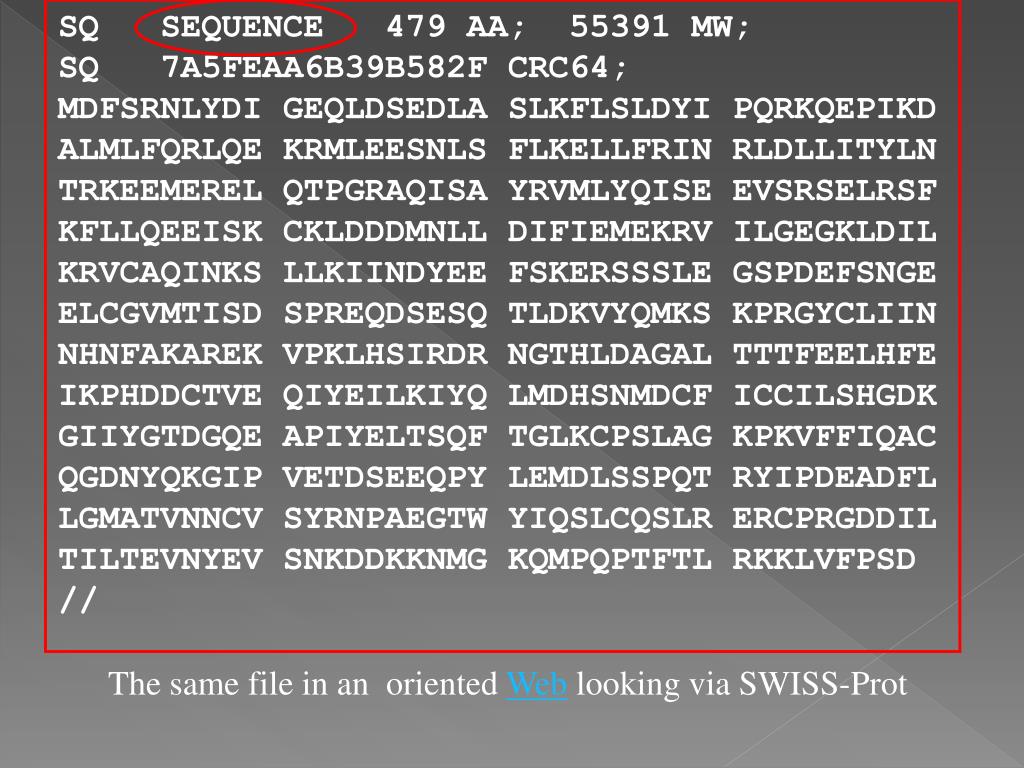Click sequence block SLKFLSLDYI
Viewport: 1024px width, 768px height.
(x=610, y=109)
